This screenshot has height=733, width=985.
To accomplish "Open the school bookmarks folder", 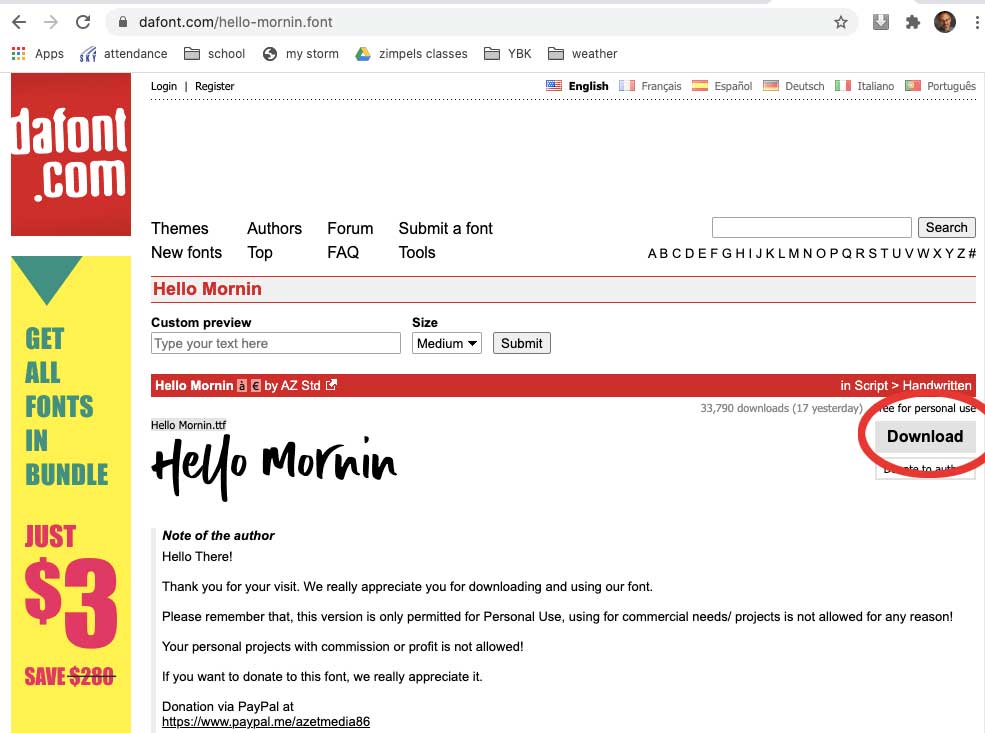I will pyautogui.click(x=214, y=54).
